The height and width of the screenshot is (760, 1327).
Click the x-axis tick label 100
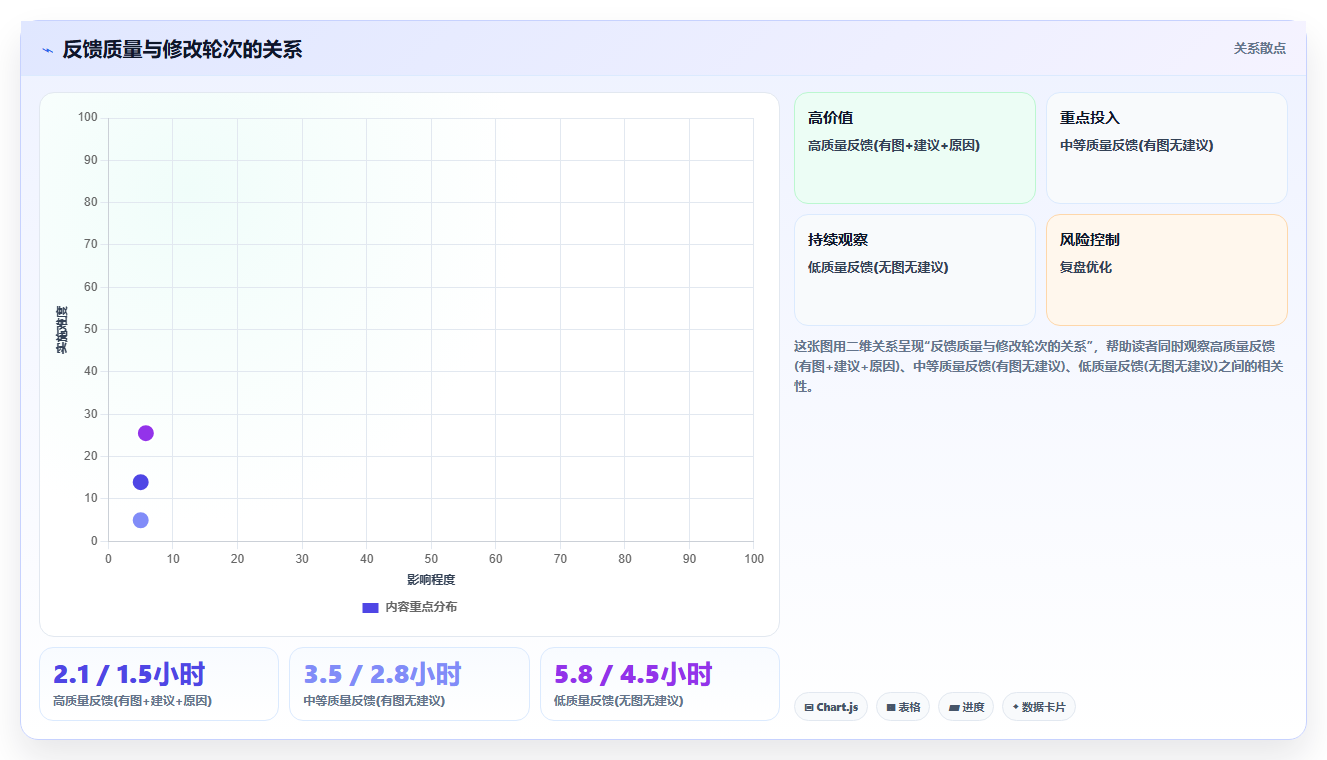pyautogui.click(x=754, y=559)
